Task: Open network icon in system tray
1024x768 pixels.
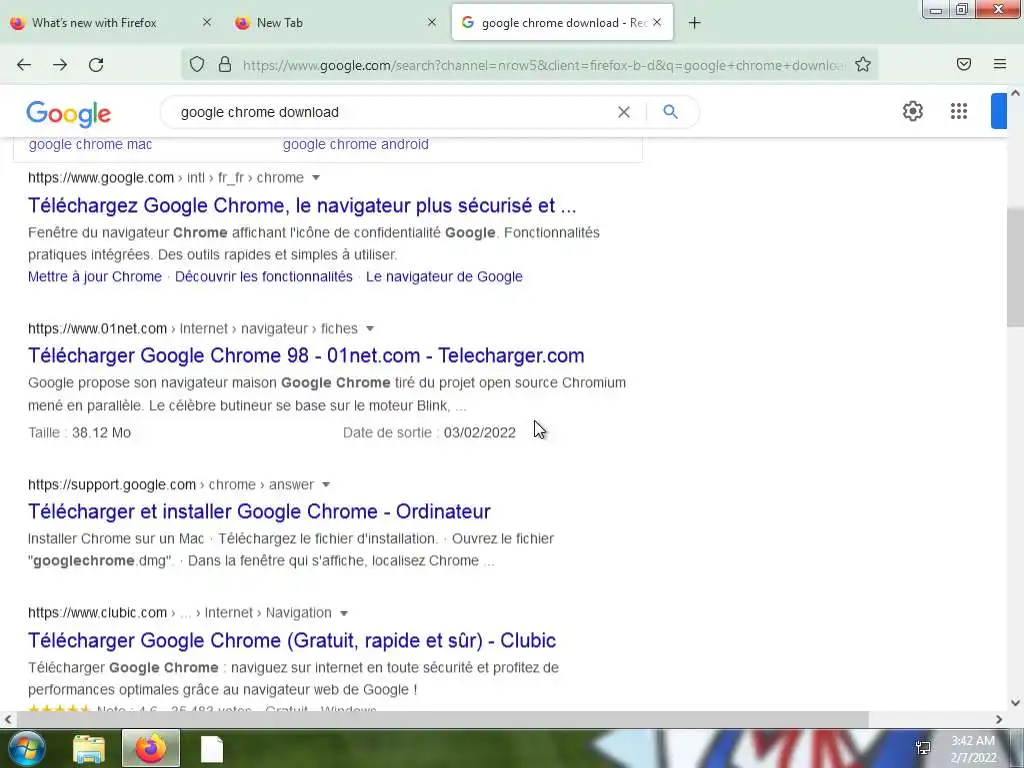Action: 923,748
